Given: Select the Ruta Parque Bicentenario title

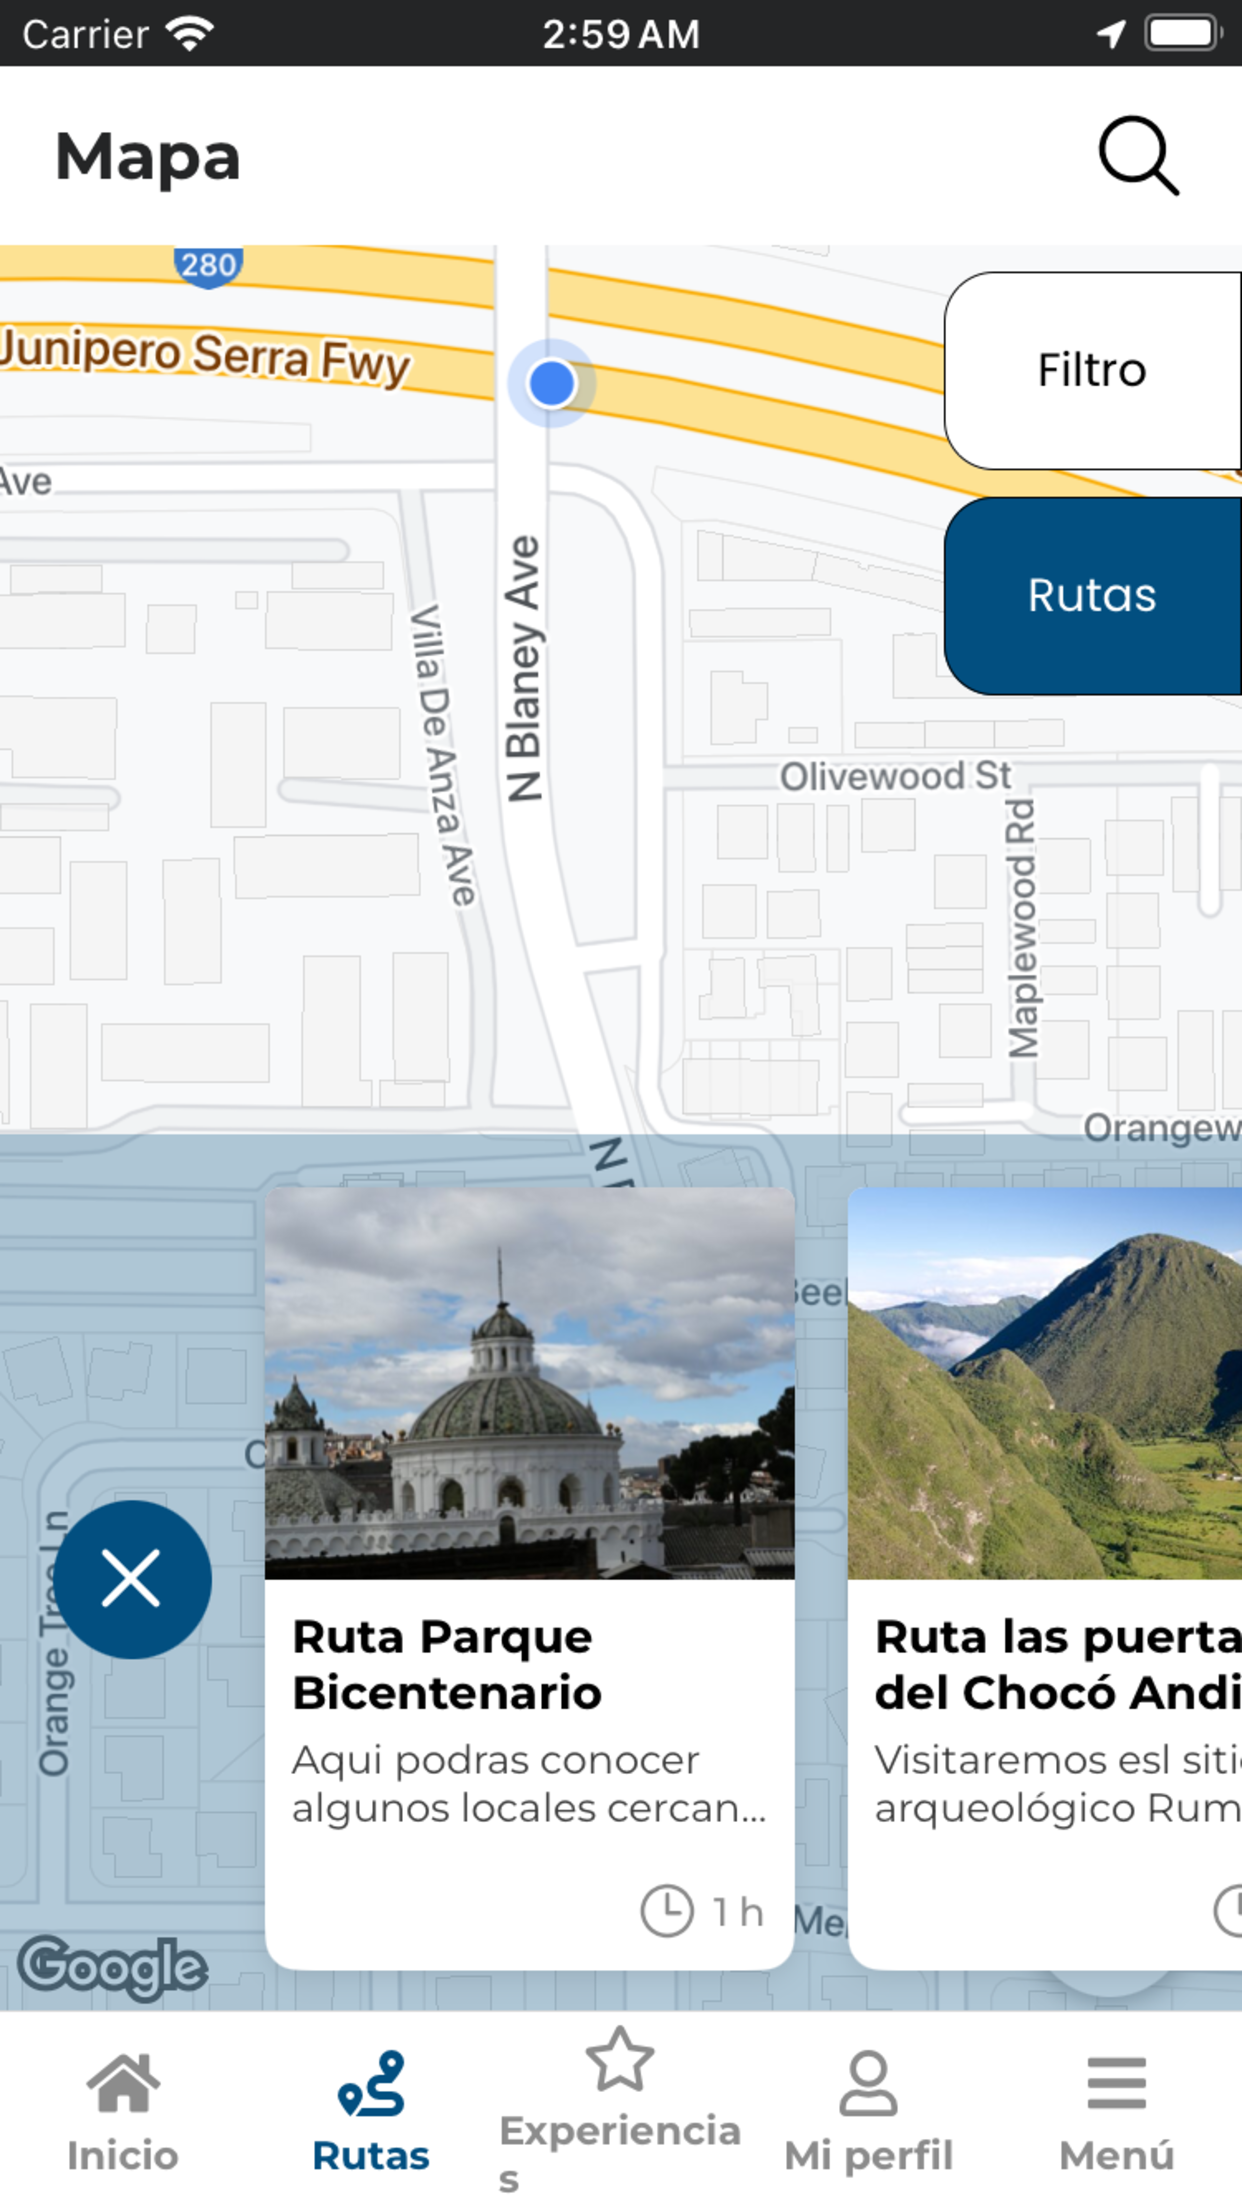Looking at the screenshot, I should (447, 1664).
